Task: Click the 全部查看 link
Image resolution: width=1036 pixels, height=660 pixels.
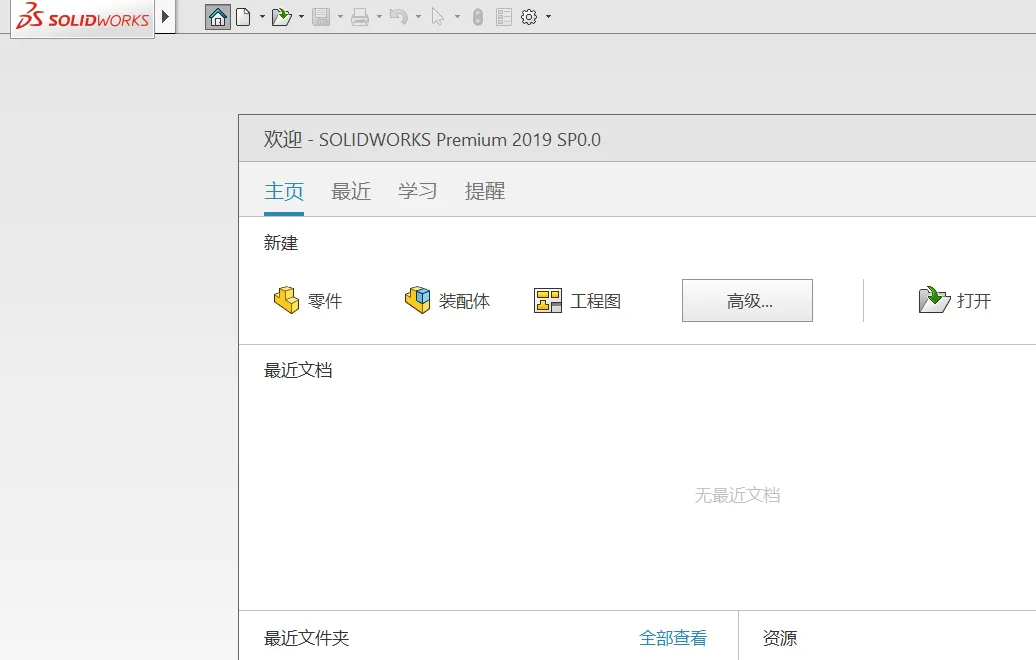Action: 673,638
